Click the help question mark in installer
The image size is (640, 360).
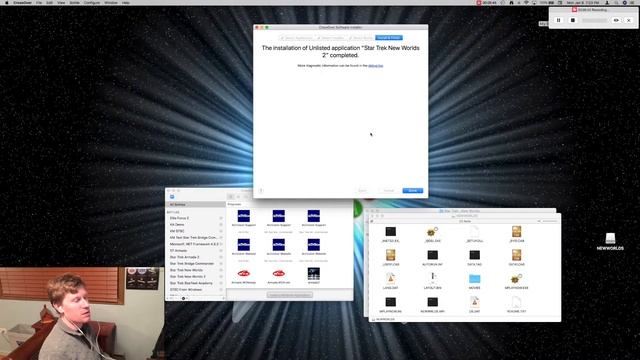point(261,190)
